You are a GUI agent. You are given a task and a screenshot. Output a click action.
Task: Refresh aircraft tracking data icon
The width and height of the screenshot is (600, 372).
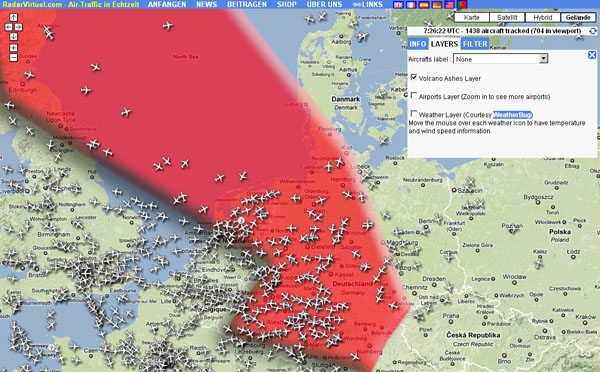[593, 31]
